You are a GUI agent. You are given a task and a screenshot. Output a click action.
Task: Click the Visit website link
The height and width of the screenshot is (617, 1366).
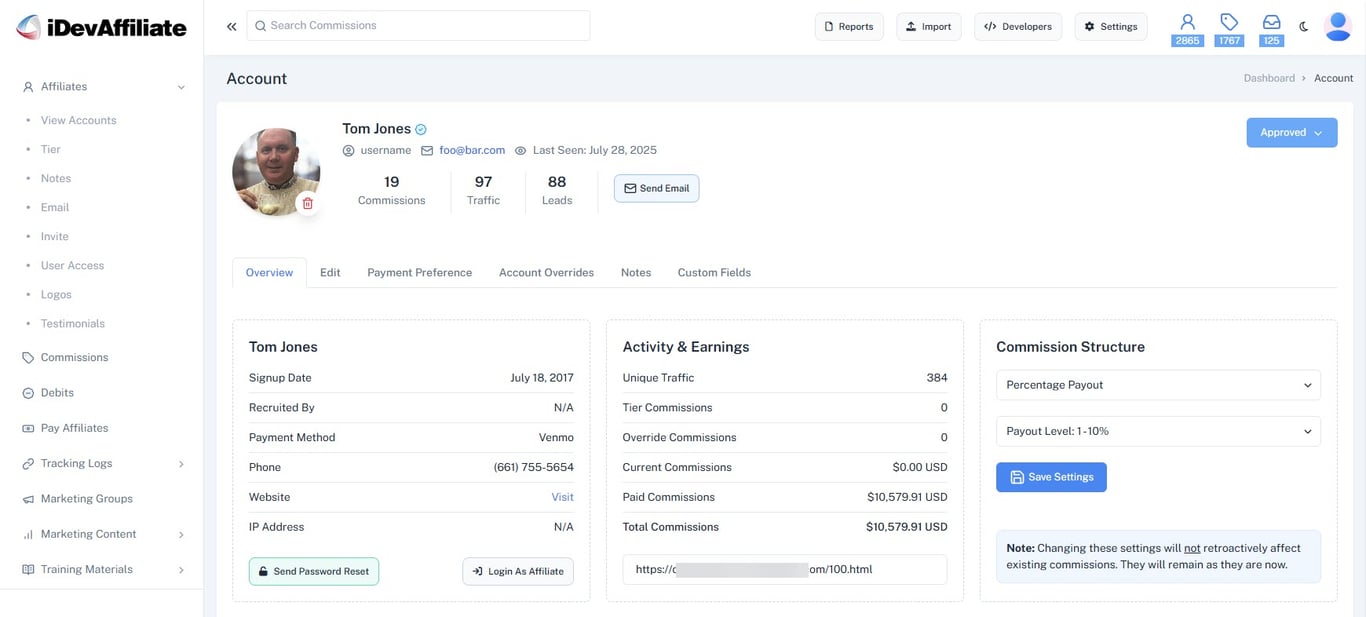tap(562, 497)
